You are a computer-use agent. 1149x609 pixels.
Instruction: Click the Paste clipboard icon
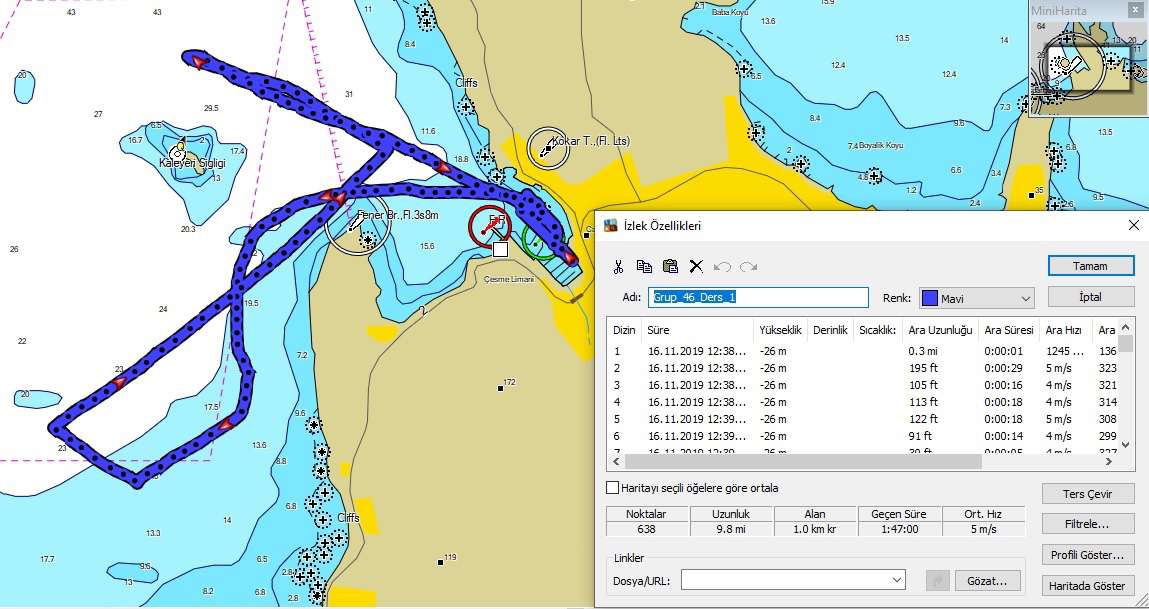point(670,267)
